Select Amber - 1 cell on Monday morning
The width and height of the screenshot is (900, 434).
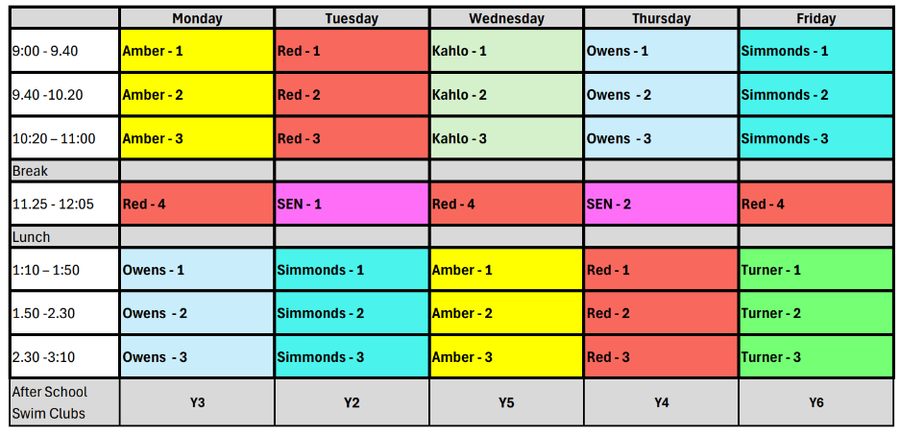[197, 51]
